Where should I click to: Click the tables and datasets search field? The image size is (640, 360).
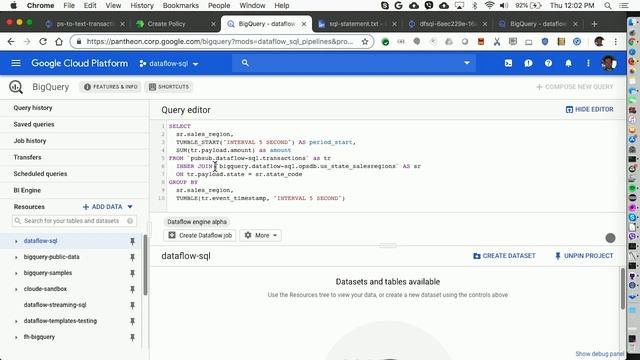pyautogui.click(x=74, y=221)
